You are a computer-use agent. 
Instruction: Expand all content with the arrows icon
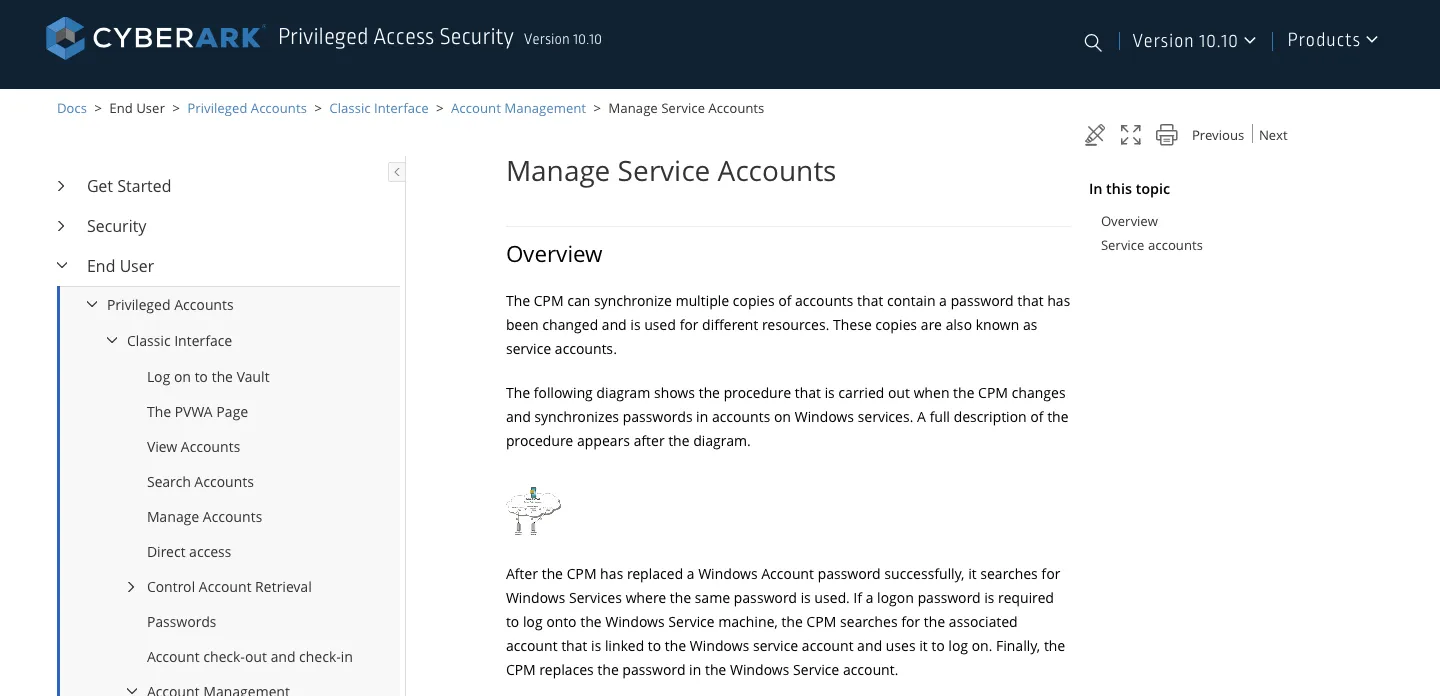click(1131, 135)
